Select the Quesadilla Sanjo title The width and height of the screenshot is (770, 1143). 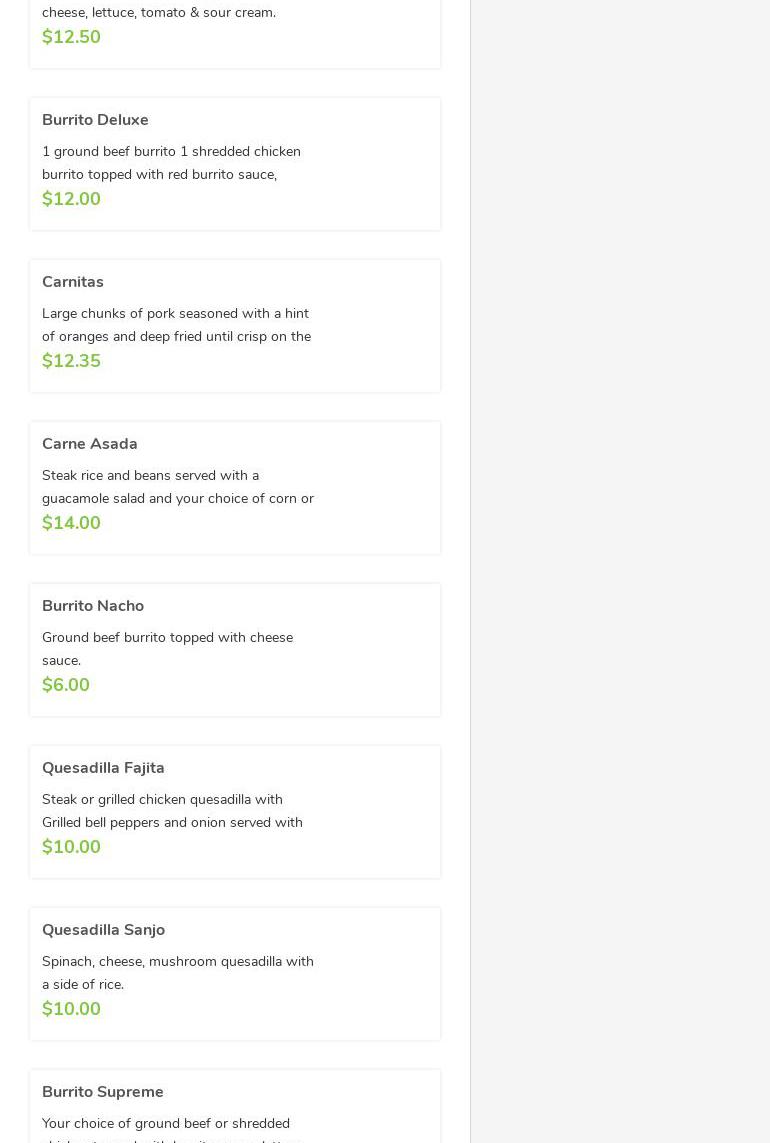pyautogui.click(x=103, y=930)
